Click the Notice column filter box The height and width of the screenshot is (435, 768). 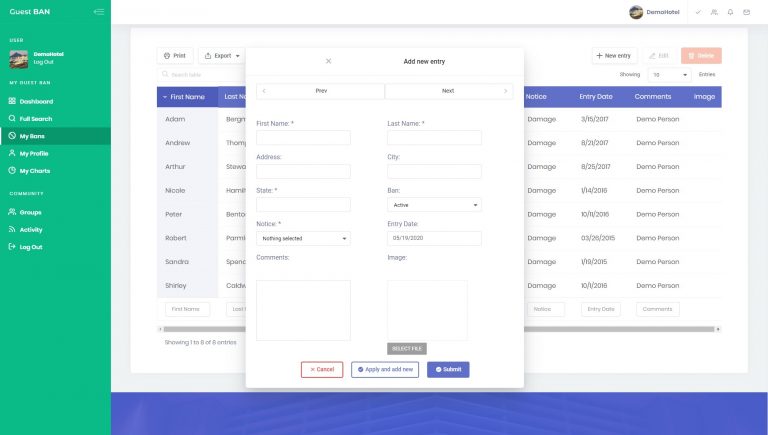[x=546, y=309]
